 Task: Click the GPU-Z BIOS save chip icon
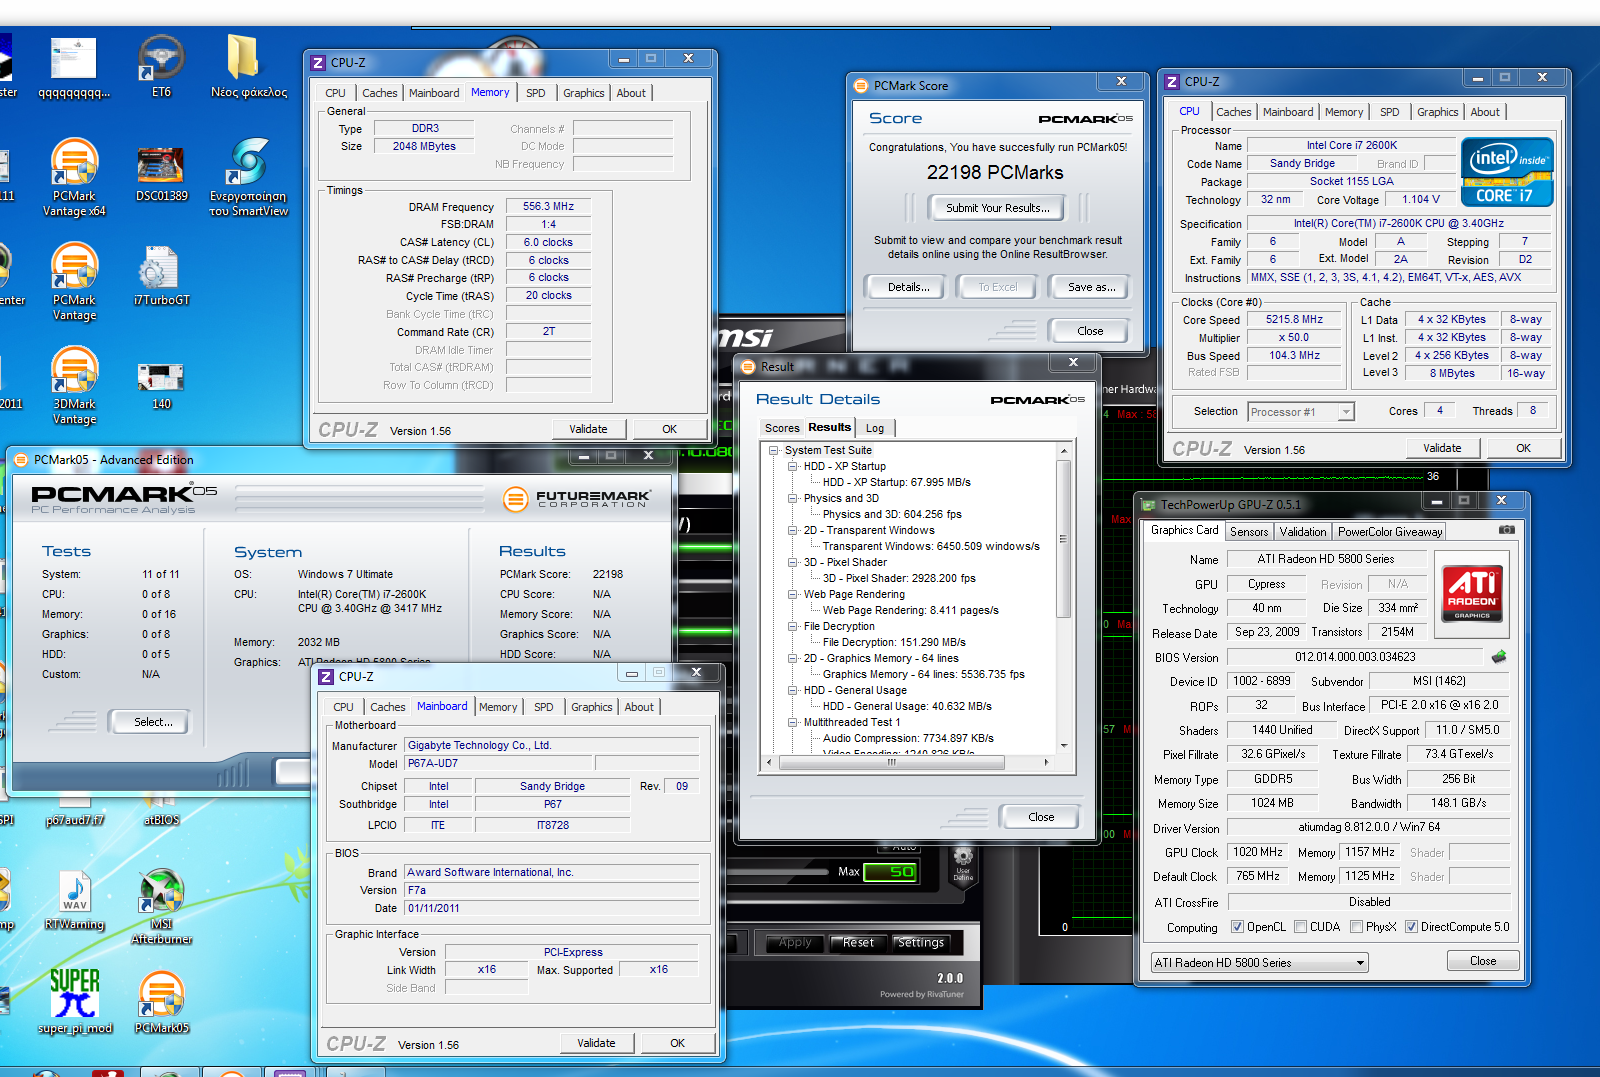[1498, 657]
